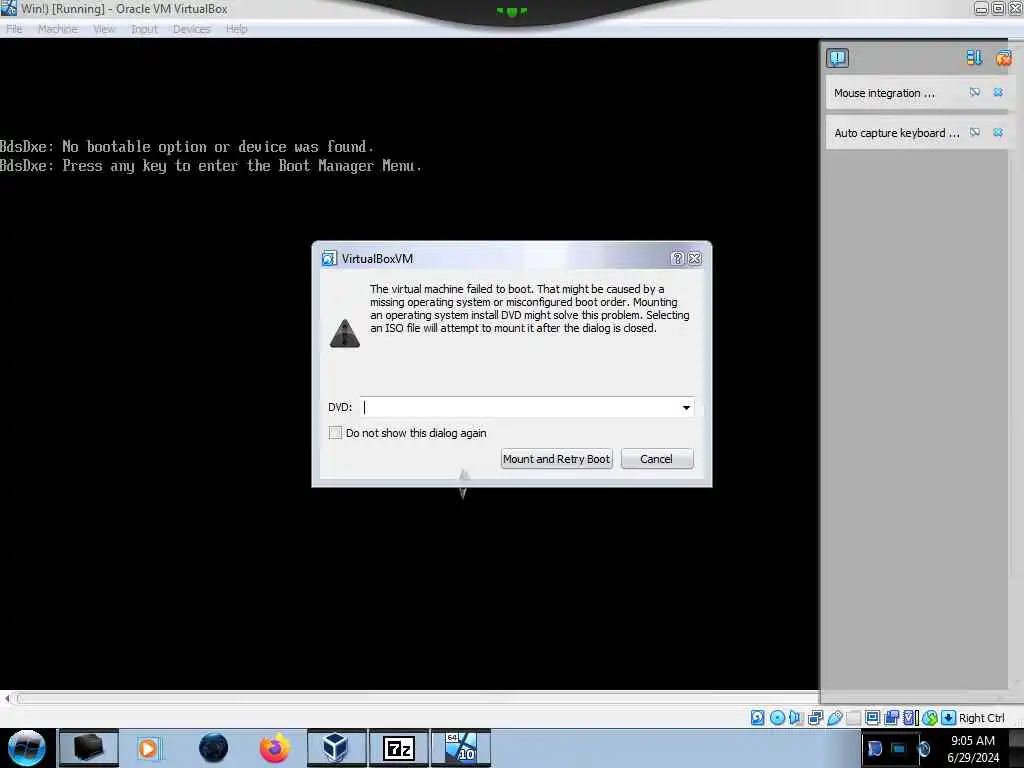Click Cancel in the VirtualBoxVM dialog
This screenshot has width=1024, height=768.
click(x=656, y=458)
